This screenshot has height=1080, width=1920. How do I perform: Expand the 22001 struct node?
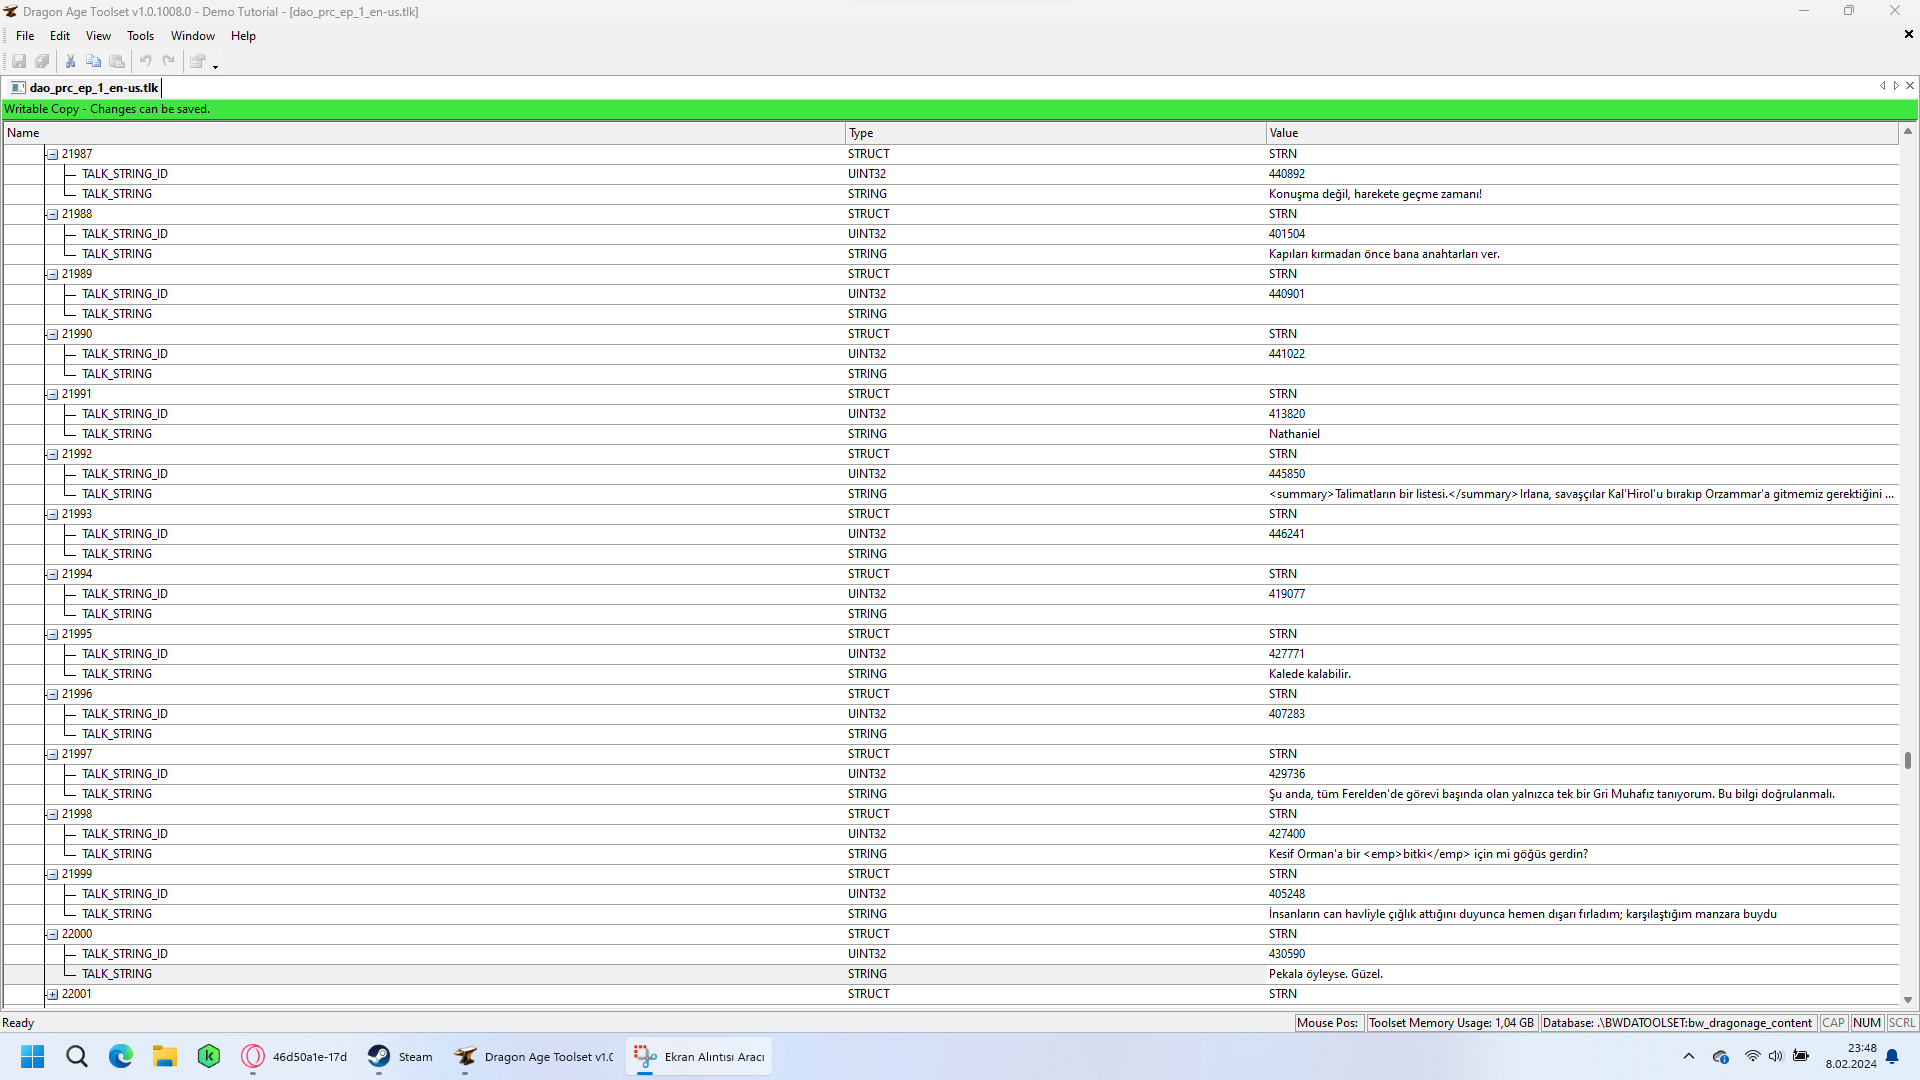tap(52, 995)
